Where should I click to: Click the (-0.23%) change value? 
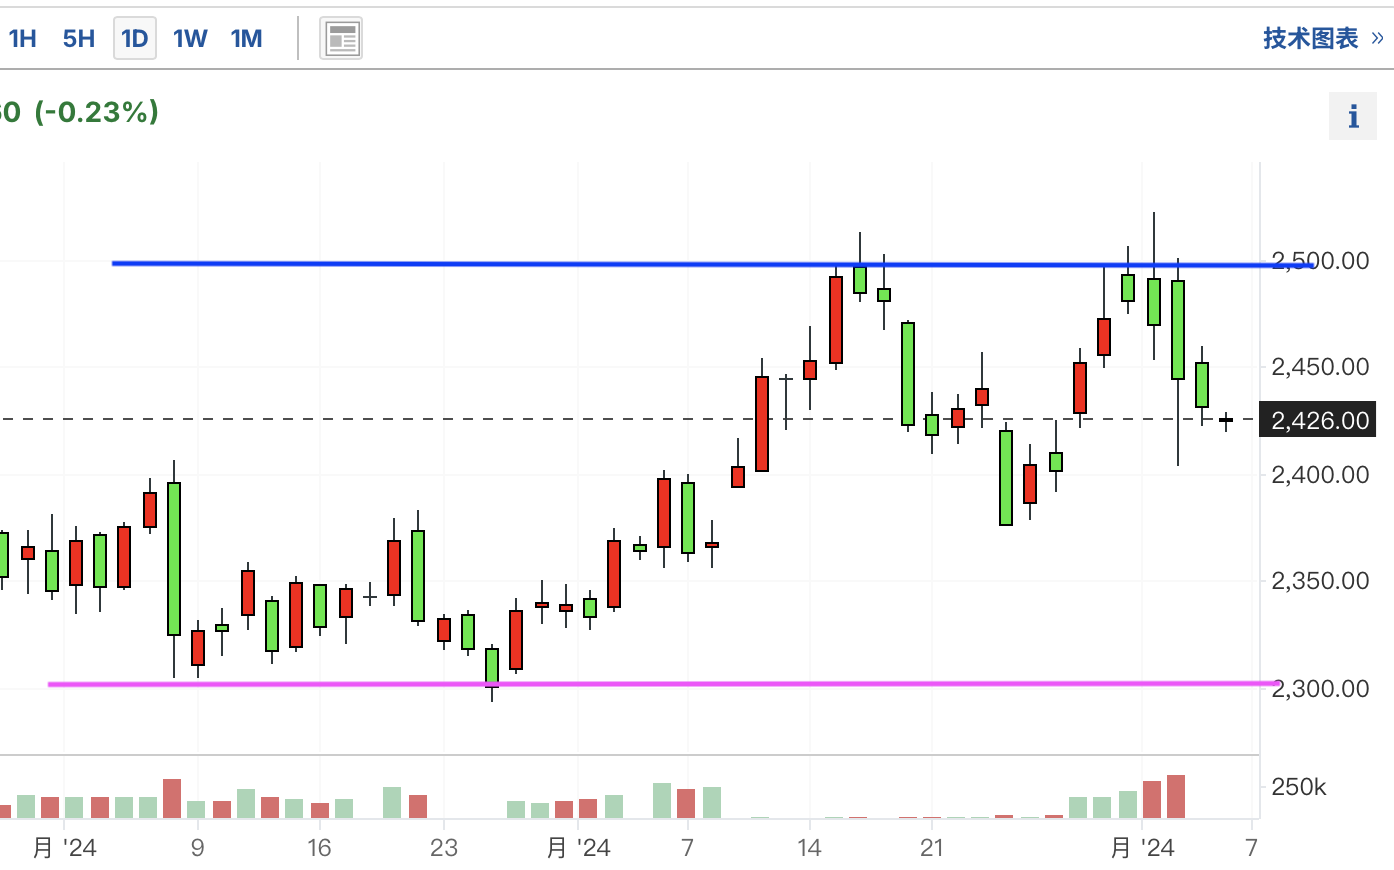[x=97, y=111]
